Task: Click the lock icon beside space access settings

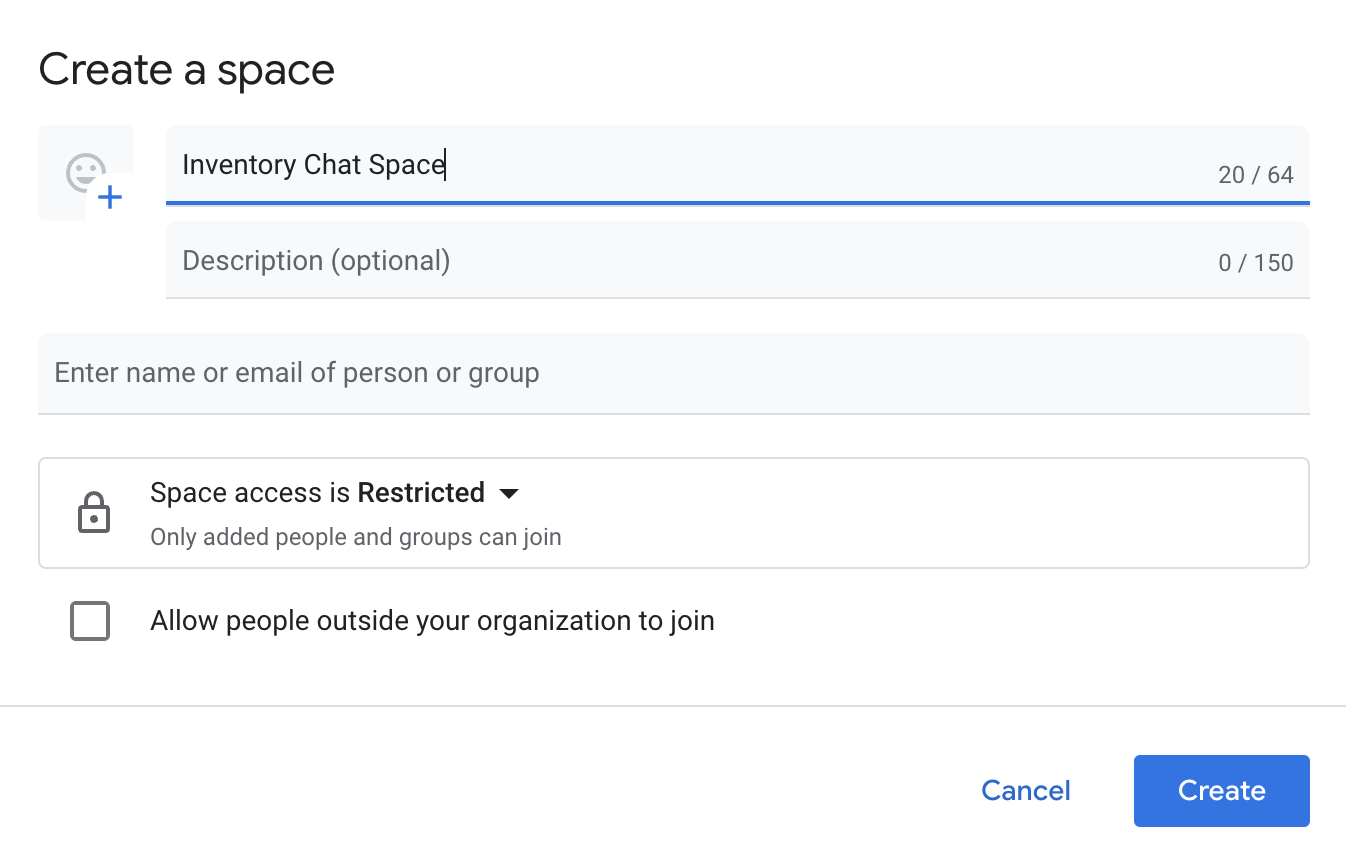Action: [x=94, y=512]
